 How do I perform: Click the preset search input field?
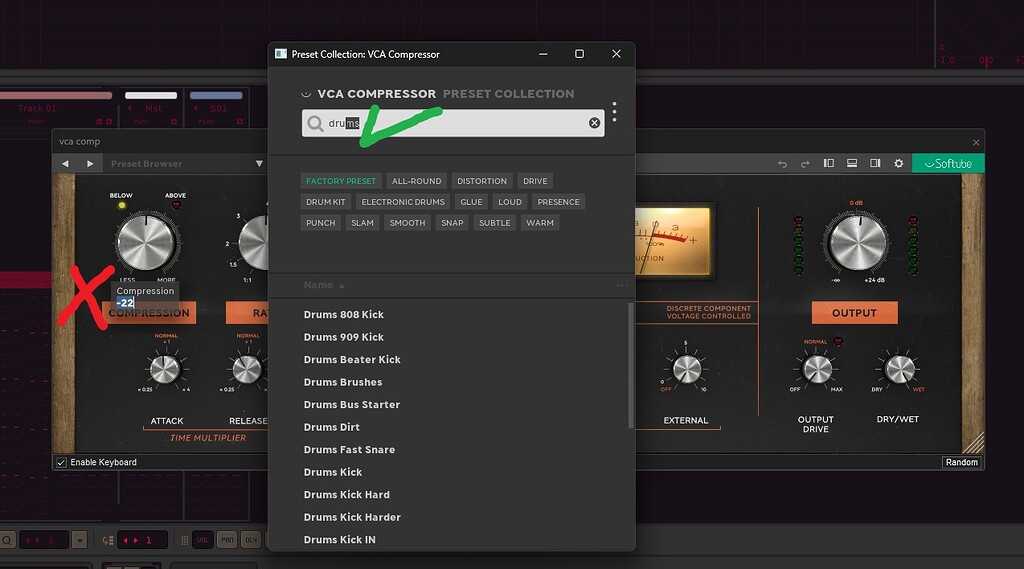(453, 123)
